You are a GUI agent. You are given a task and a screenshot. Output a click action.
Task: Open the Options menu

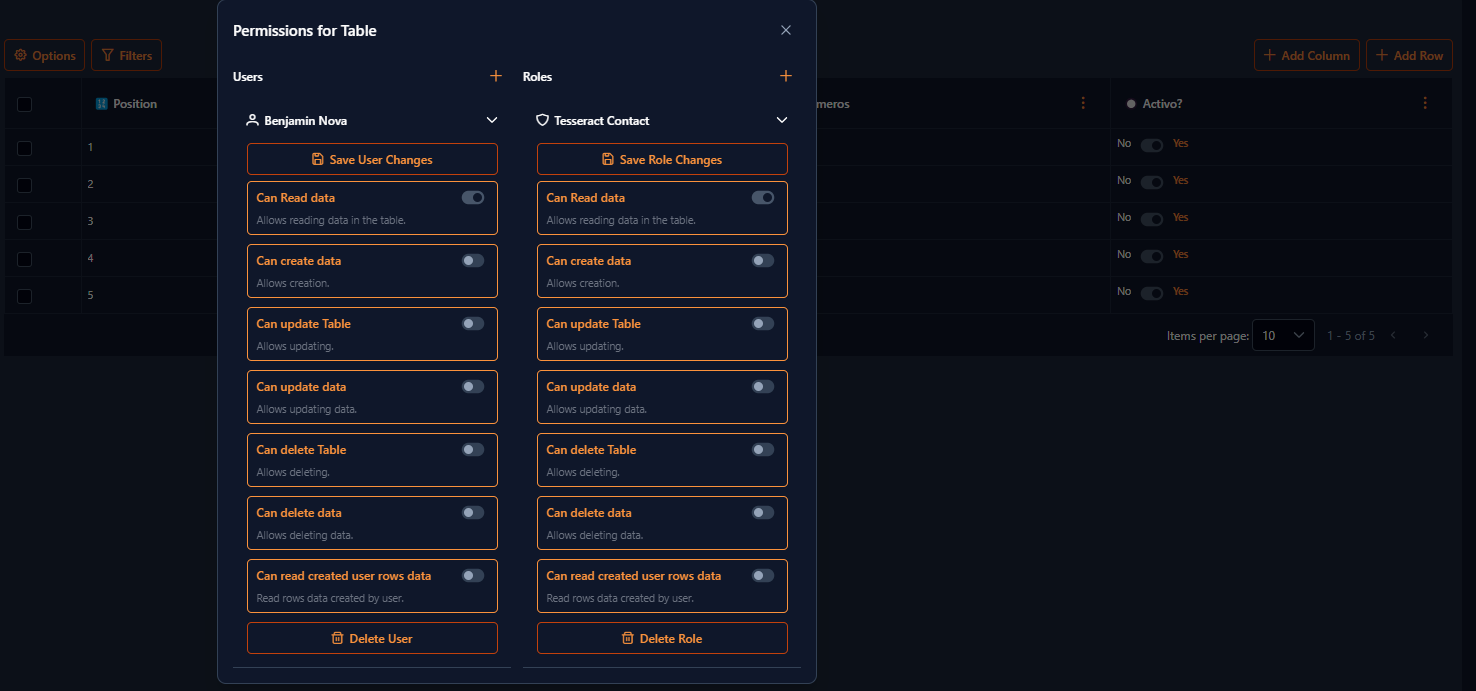44,56
